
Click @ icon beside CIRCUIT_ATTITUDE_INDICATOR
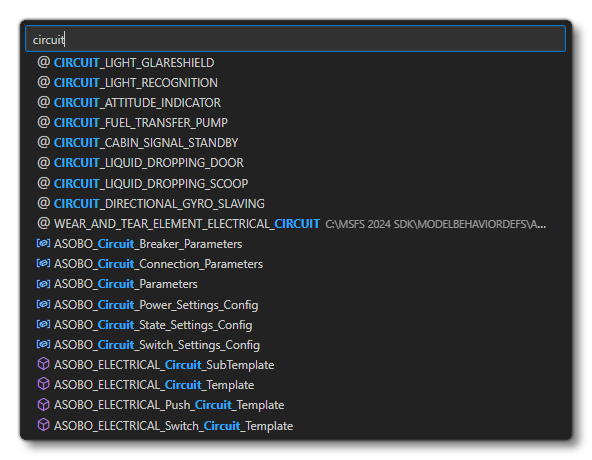(x=43, y=102)
